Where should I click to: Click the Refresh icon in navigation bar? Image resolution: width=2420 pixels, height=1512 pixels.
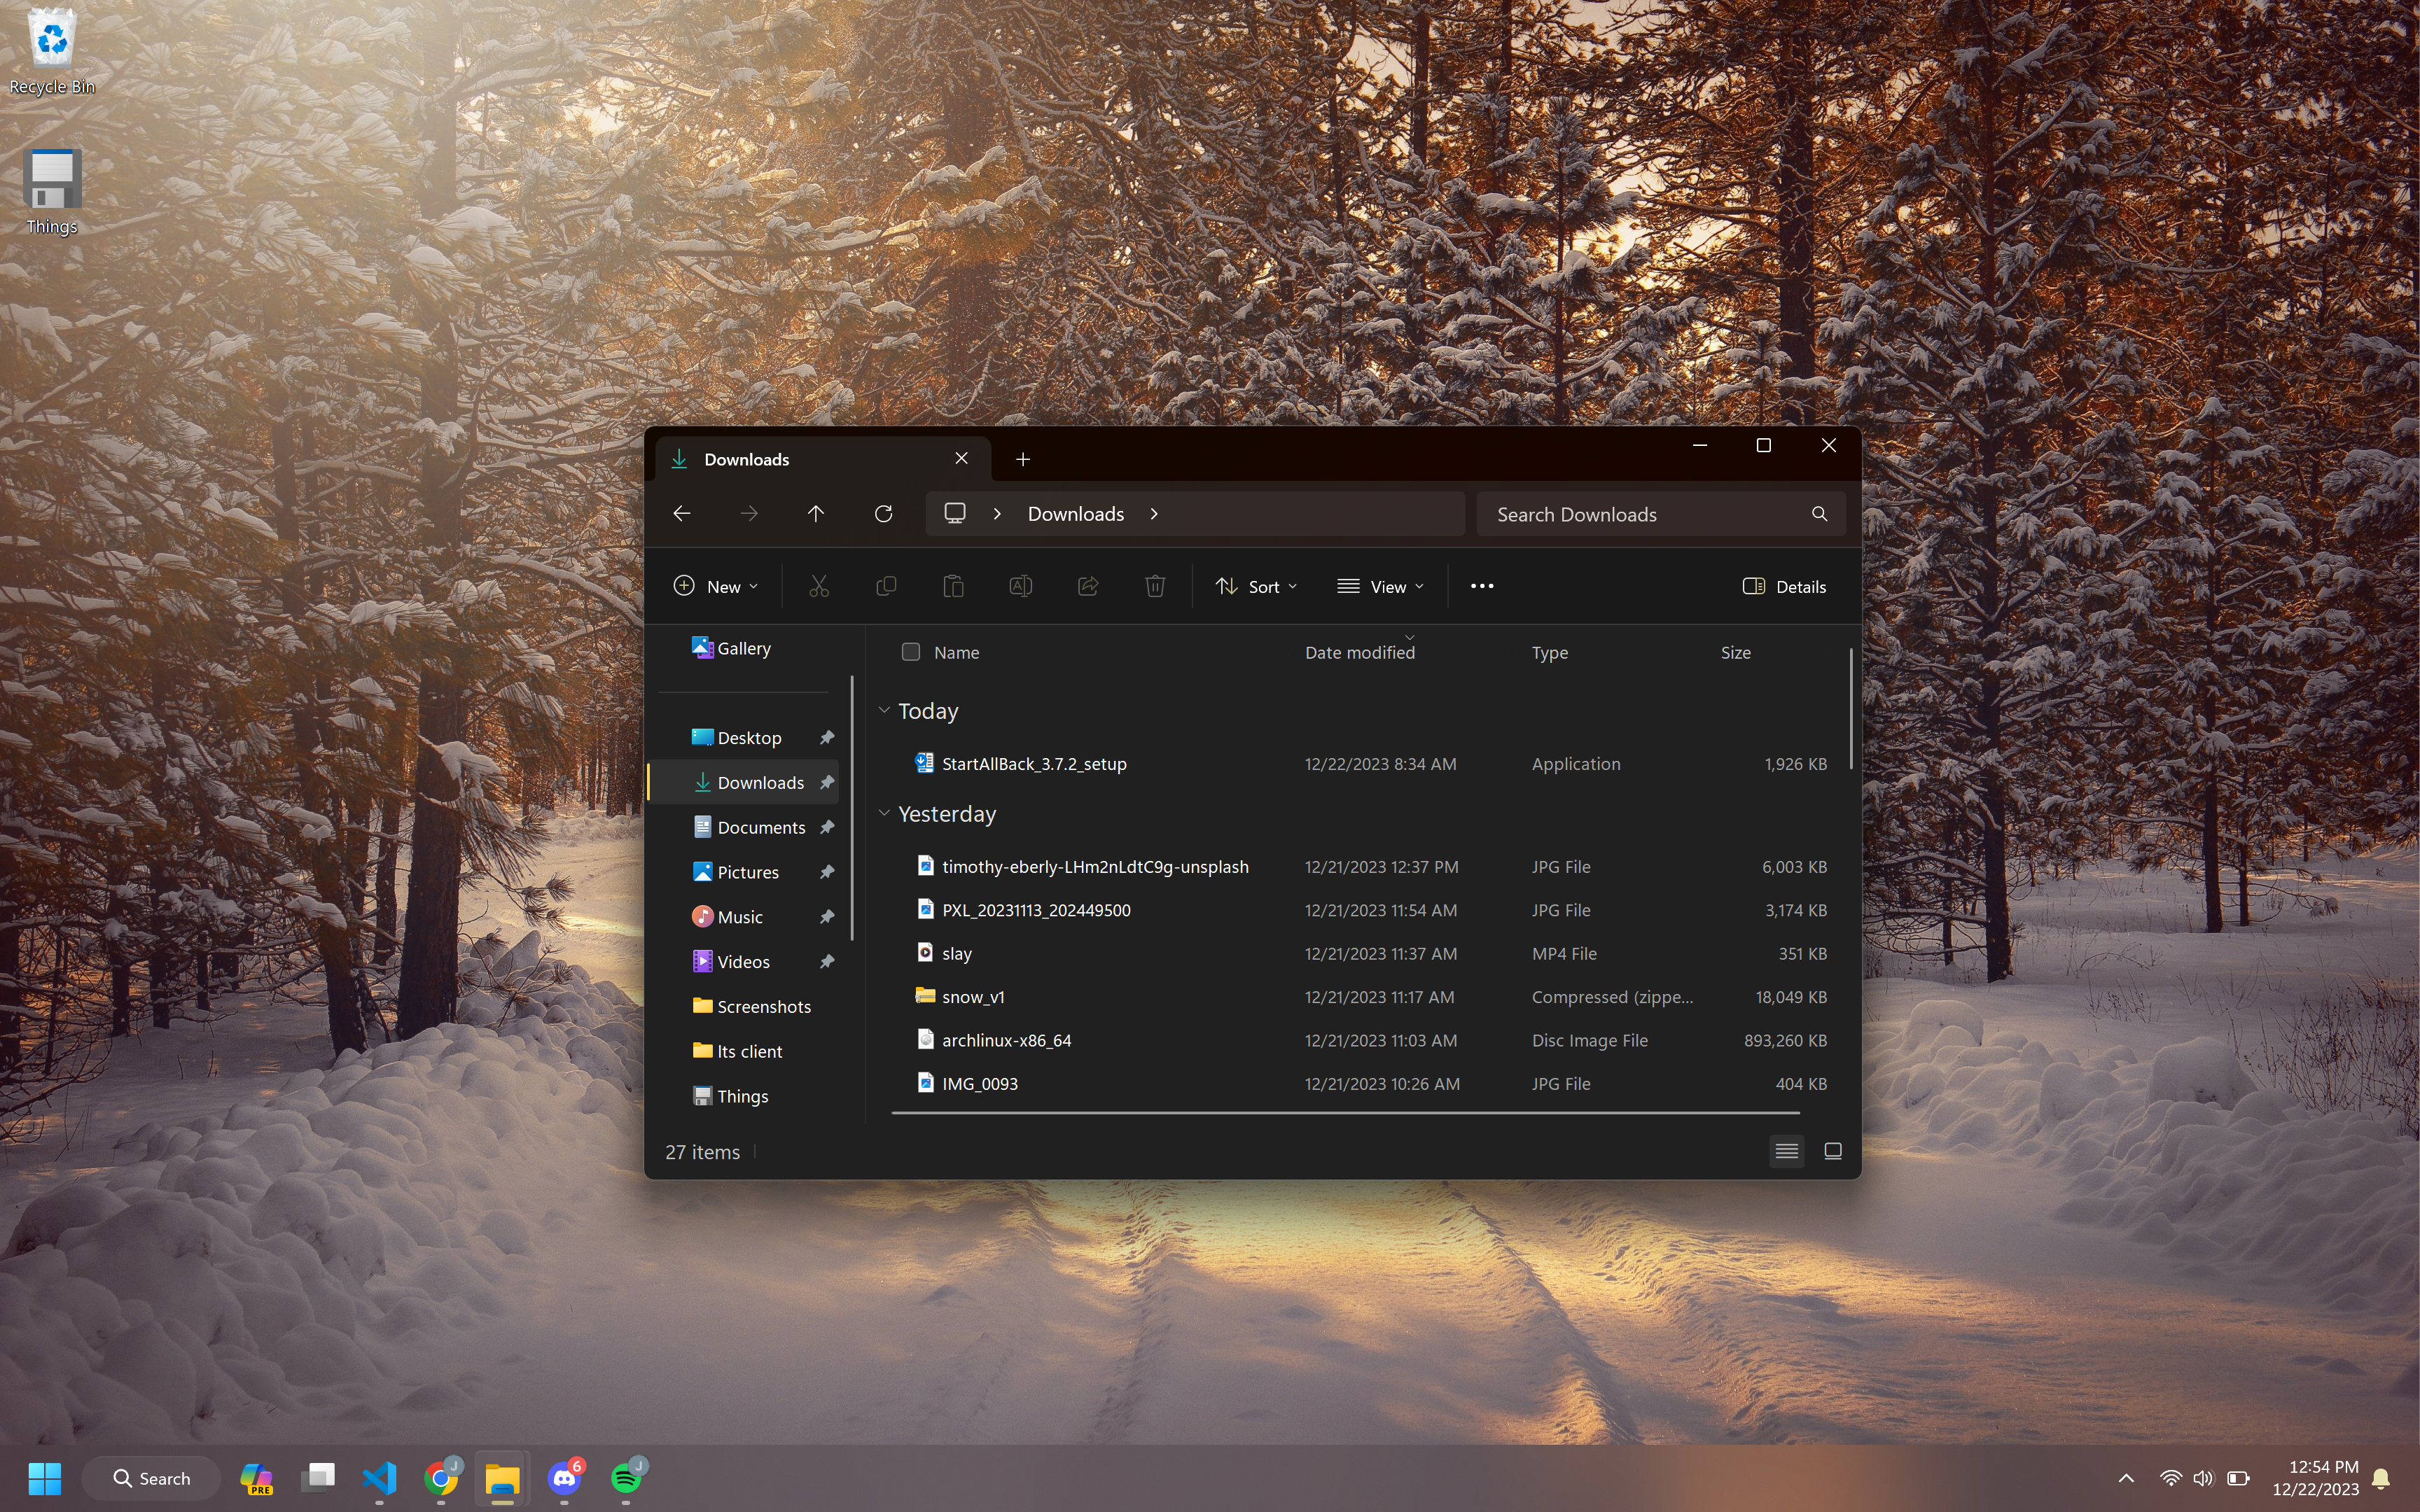pyautogui.click(x=883, y=513)
